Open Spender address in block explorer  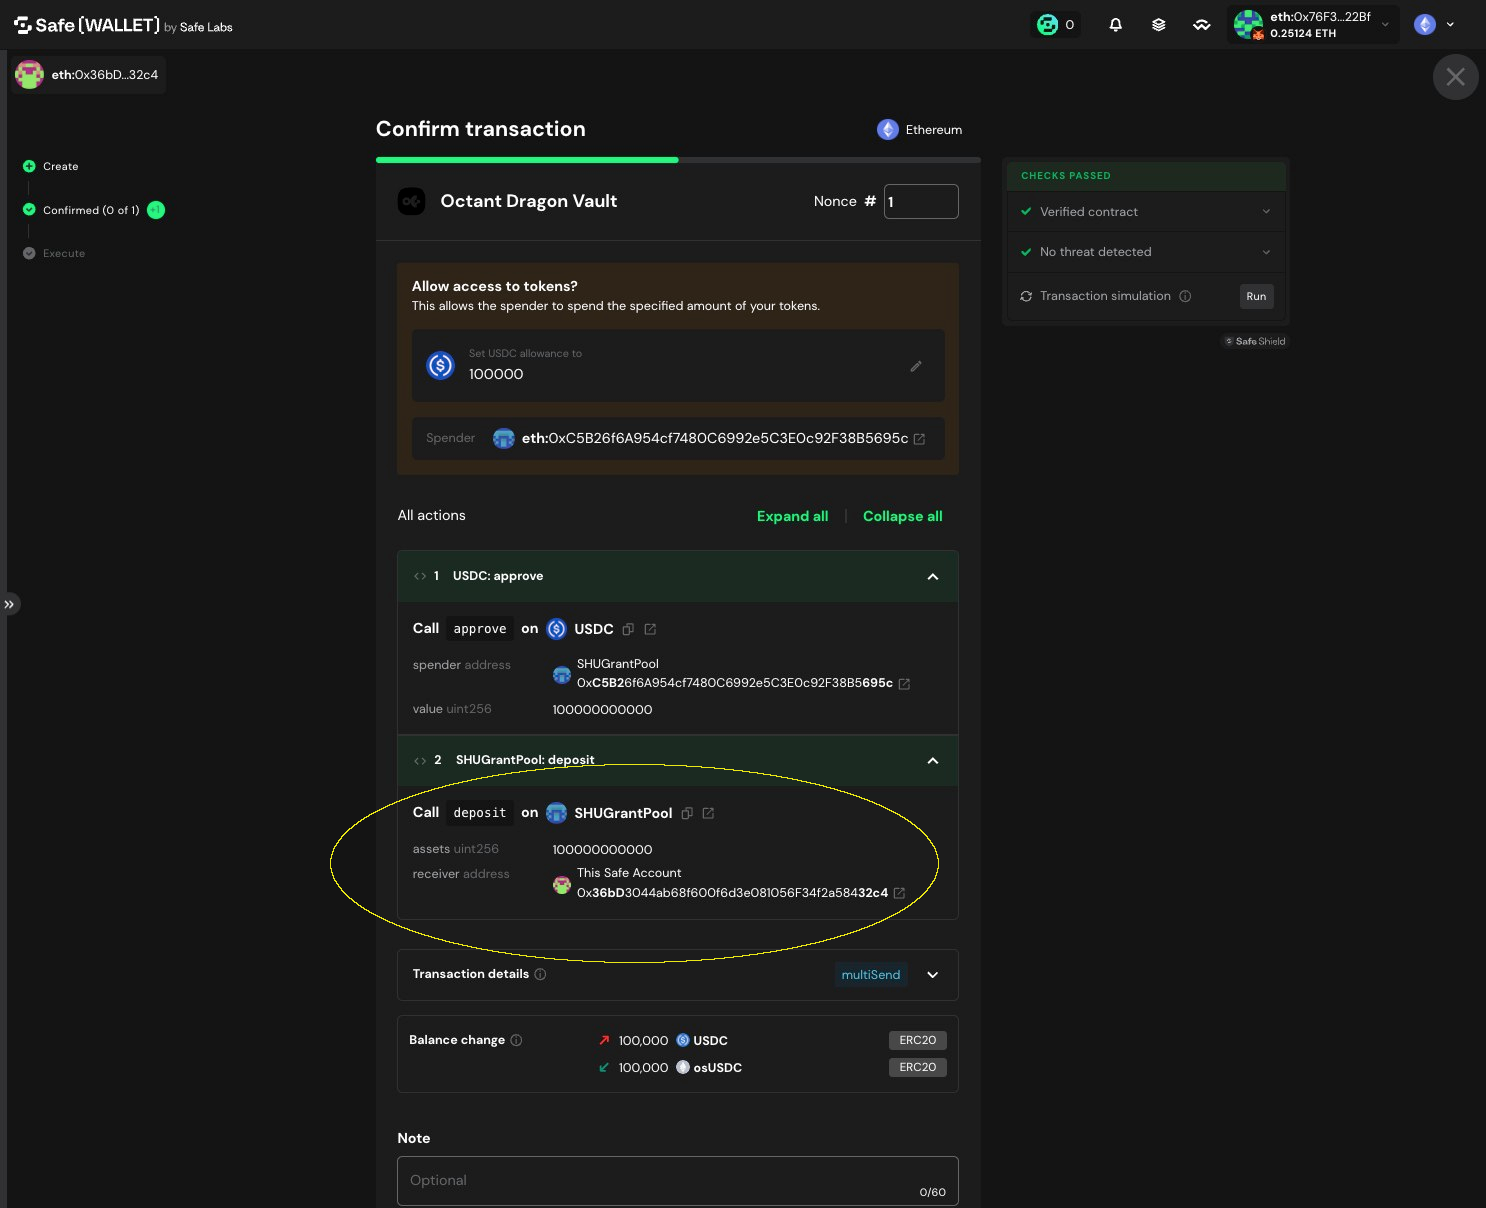pyautogui.click(x=919, y=439)
